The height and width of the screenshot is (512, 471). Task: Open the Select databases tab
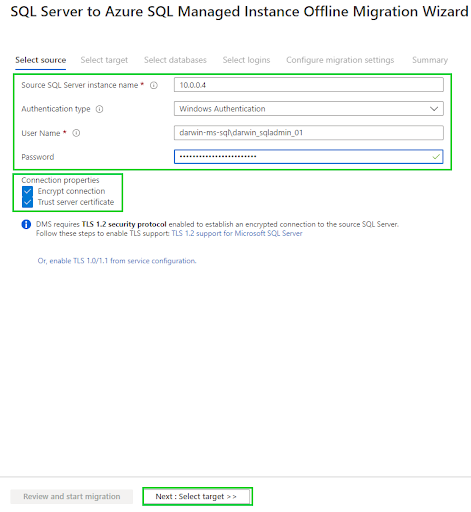175,60
